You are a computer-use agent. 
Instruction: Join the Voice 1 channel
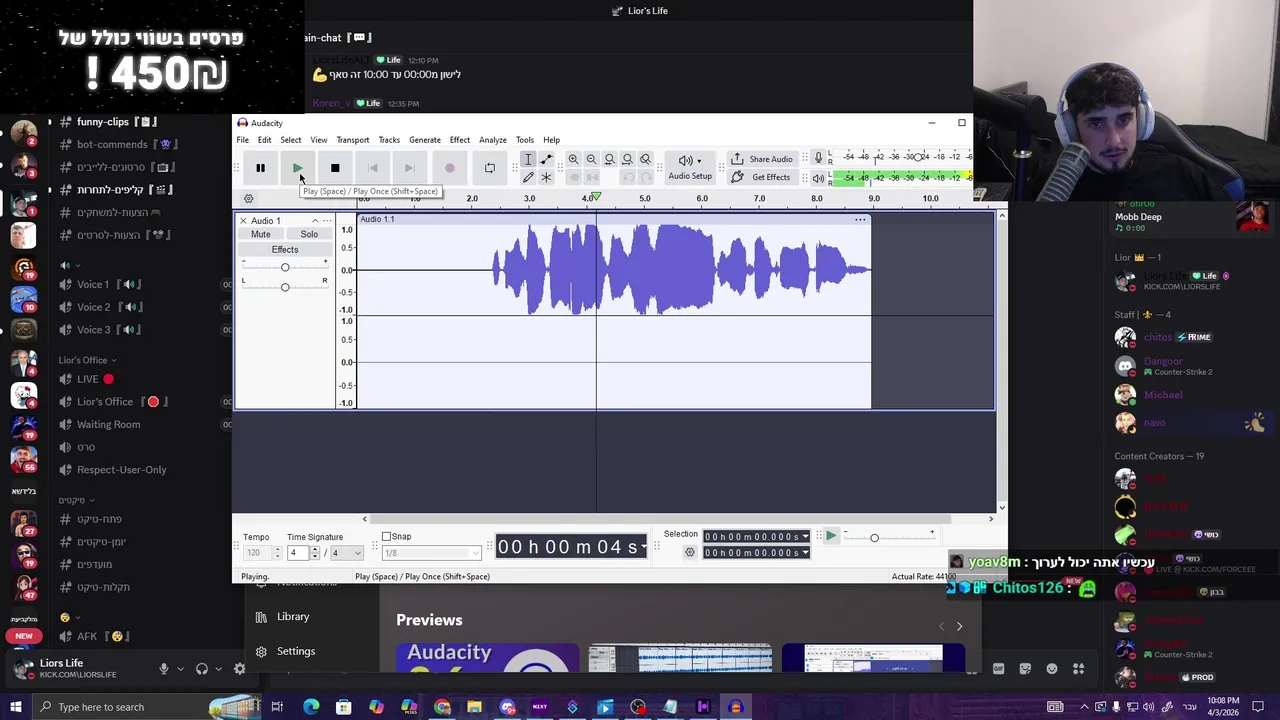[93, 284]
